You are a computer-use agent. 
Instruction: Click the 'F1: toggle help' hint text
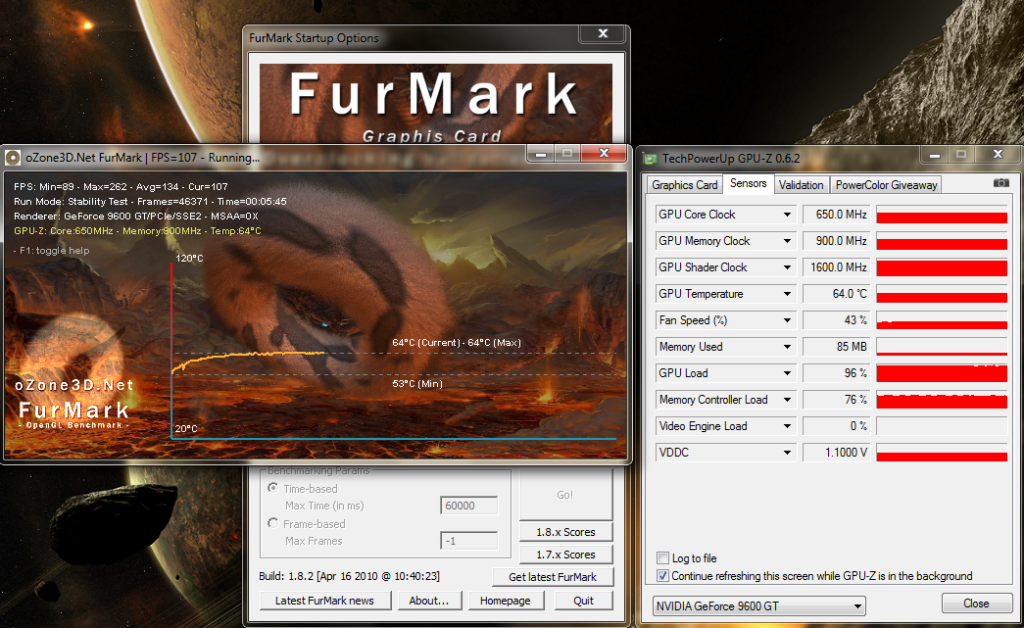[x=52, y=251]
